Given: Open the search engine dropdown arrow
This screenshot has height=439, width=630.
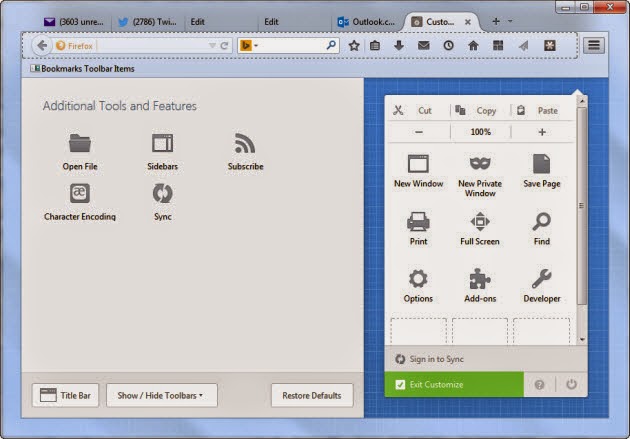Looking at the screenshot, I should click(x=256, y=45).
